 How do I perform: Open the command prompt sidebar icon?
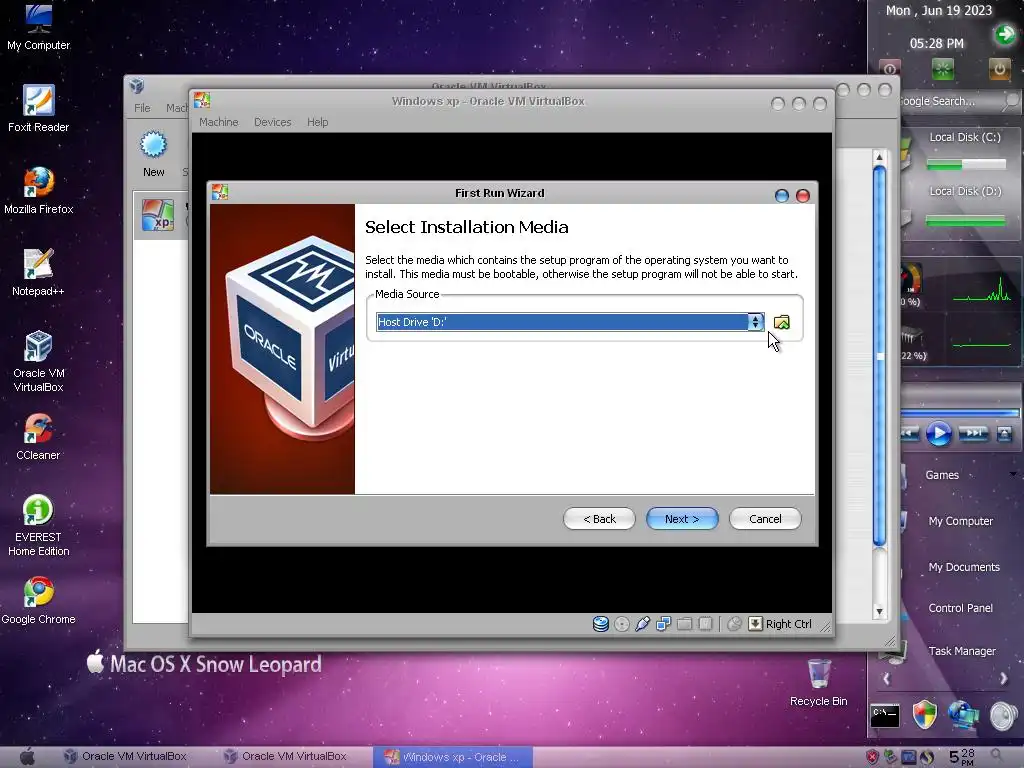[x=885, y=716]
